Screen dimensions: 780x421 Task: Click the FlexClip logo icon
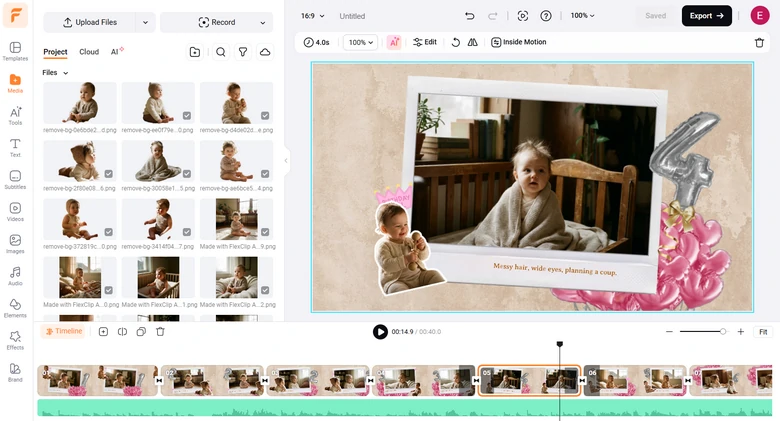coord(15,15)
